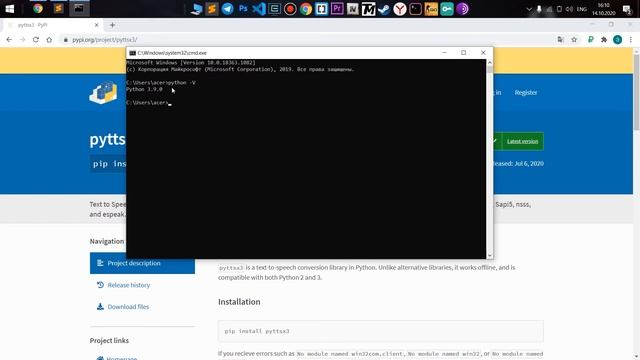The height and width of the screenshot is (360, 640).
Task: Click the Latest version button
Action: tap(522, 141)
